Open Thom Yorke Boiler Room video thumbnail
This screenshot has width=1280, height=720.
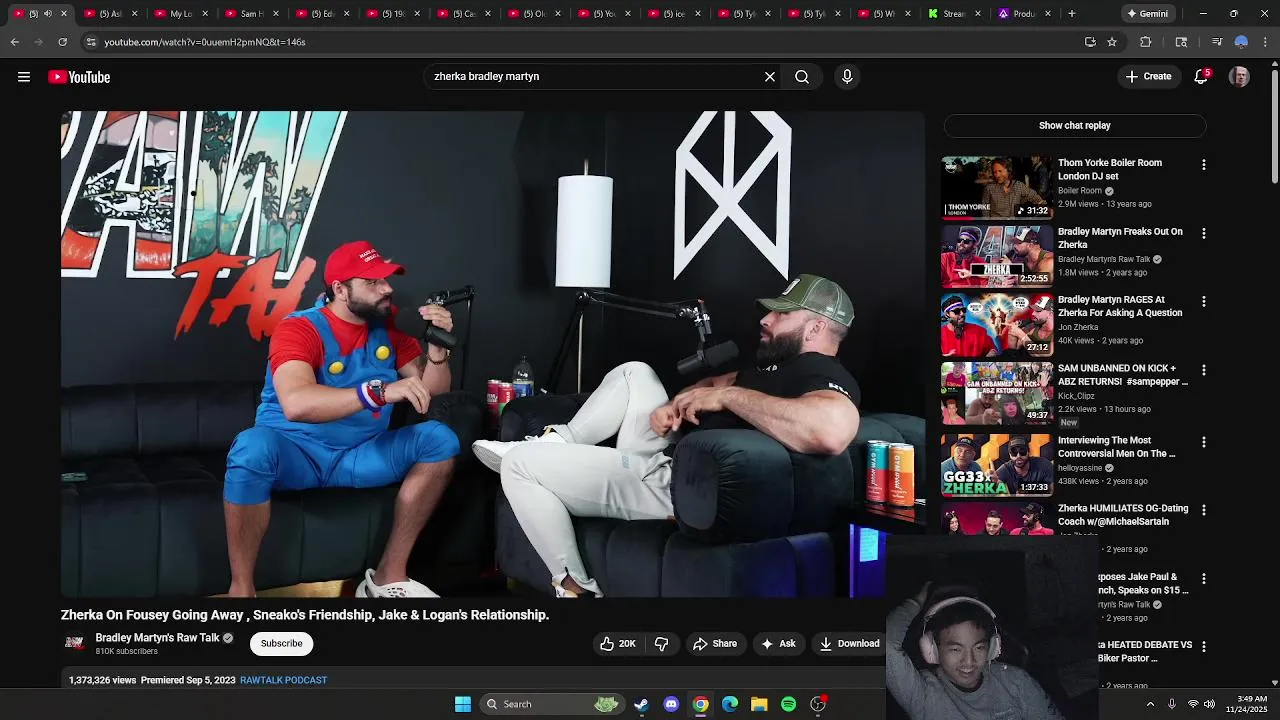(996, 187)
